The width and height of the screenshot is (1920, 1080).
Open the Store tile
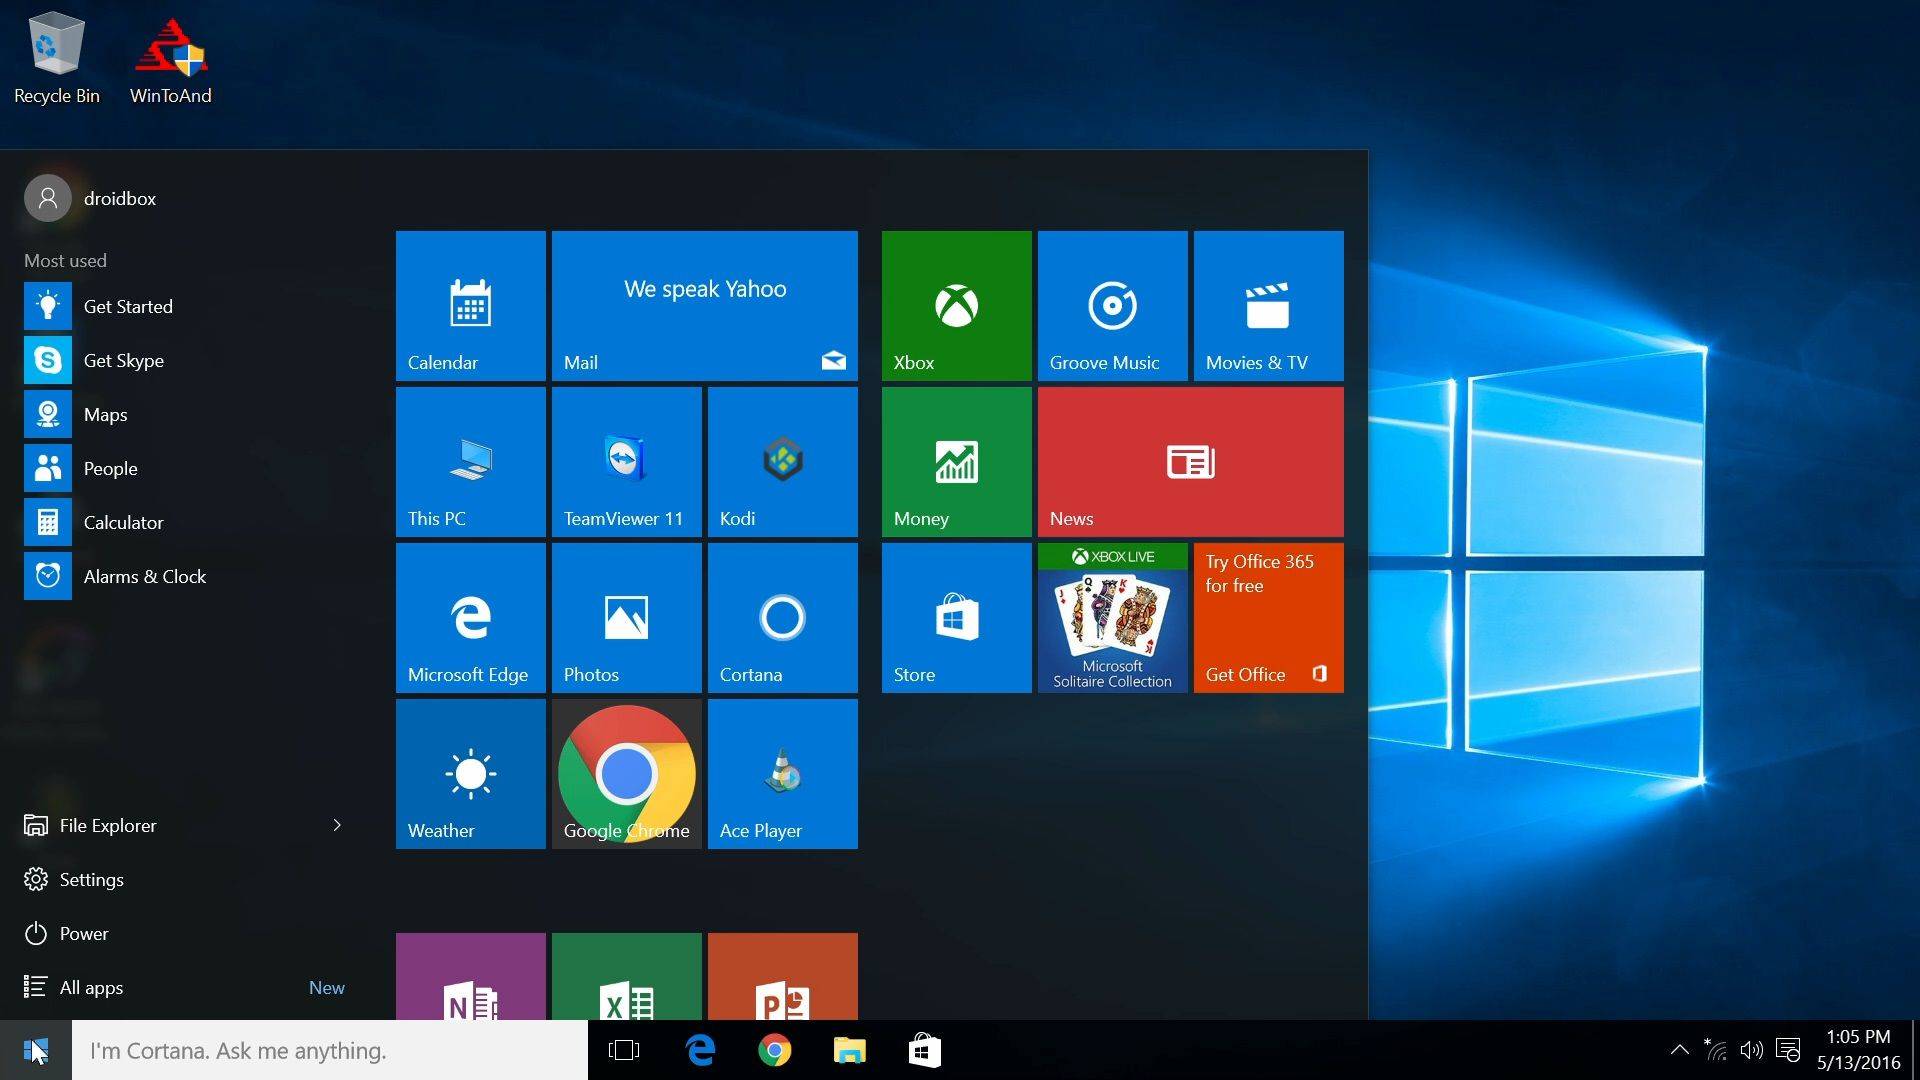click(956, 618)
